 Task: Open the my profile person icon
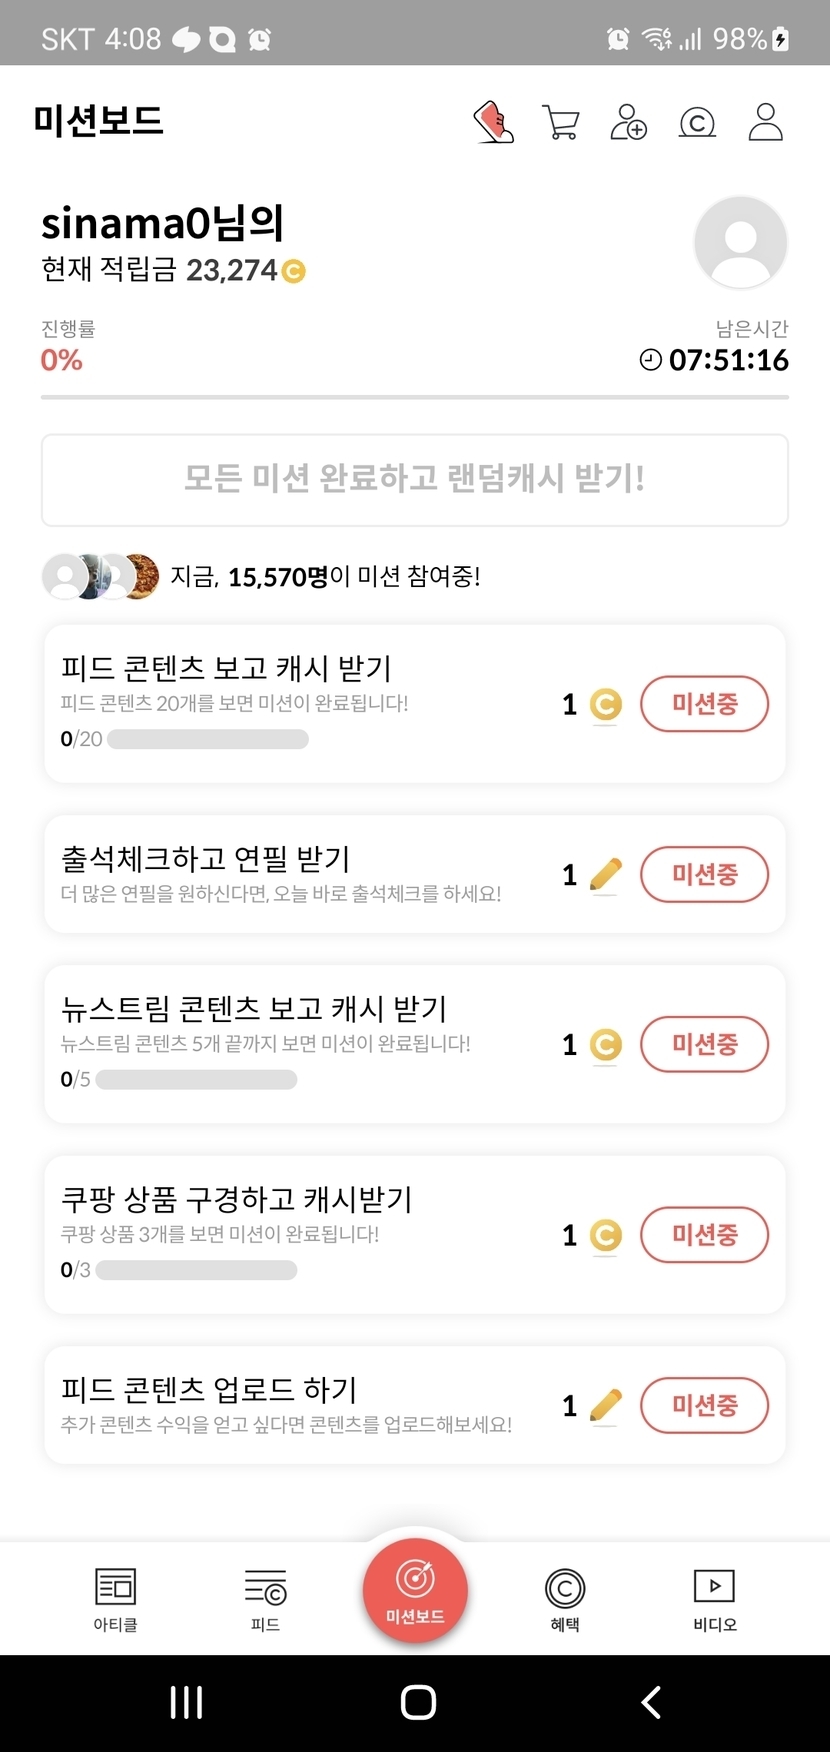(765, 122)
